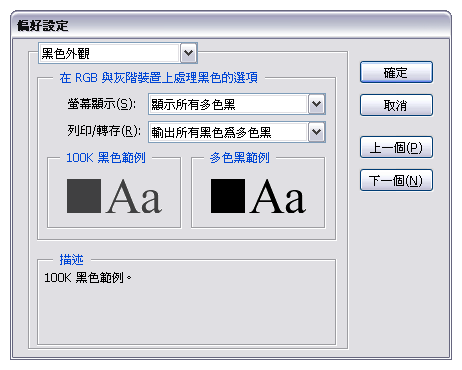Click the 多色黑範例 group title
The width and height of the screenshot is (462, 370).
pos(240,158)
